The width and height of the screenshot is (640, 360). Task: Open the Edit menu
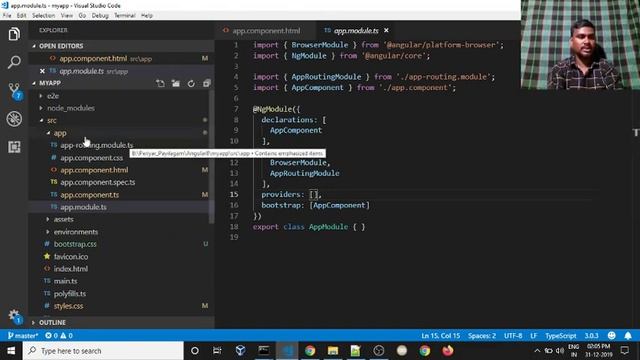coord(22,16)
